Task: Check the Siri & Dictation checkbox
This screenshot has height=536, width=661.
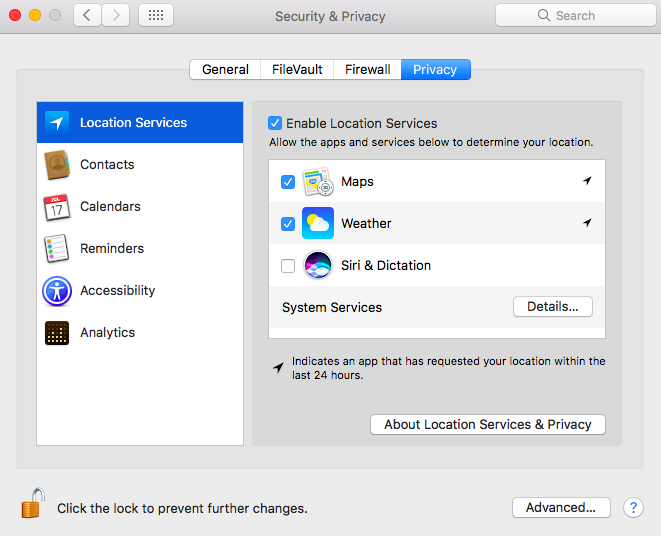Action: tap(288, 266)
